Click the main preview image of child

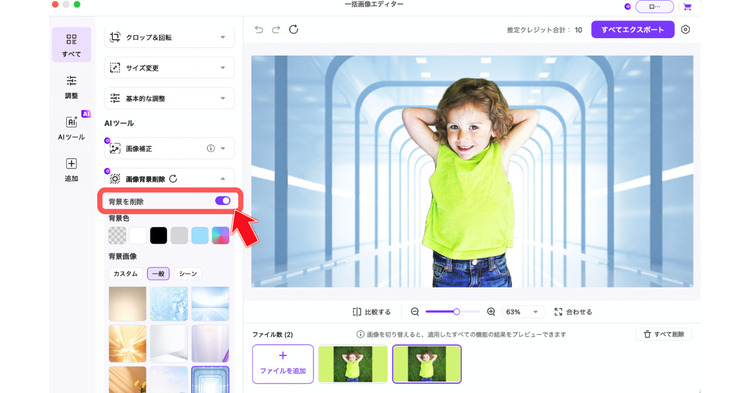472,171
